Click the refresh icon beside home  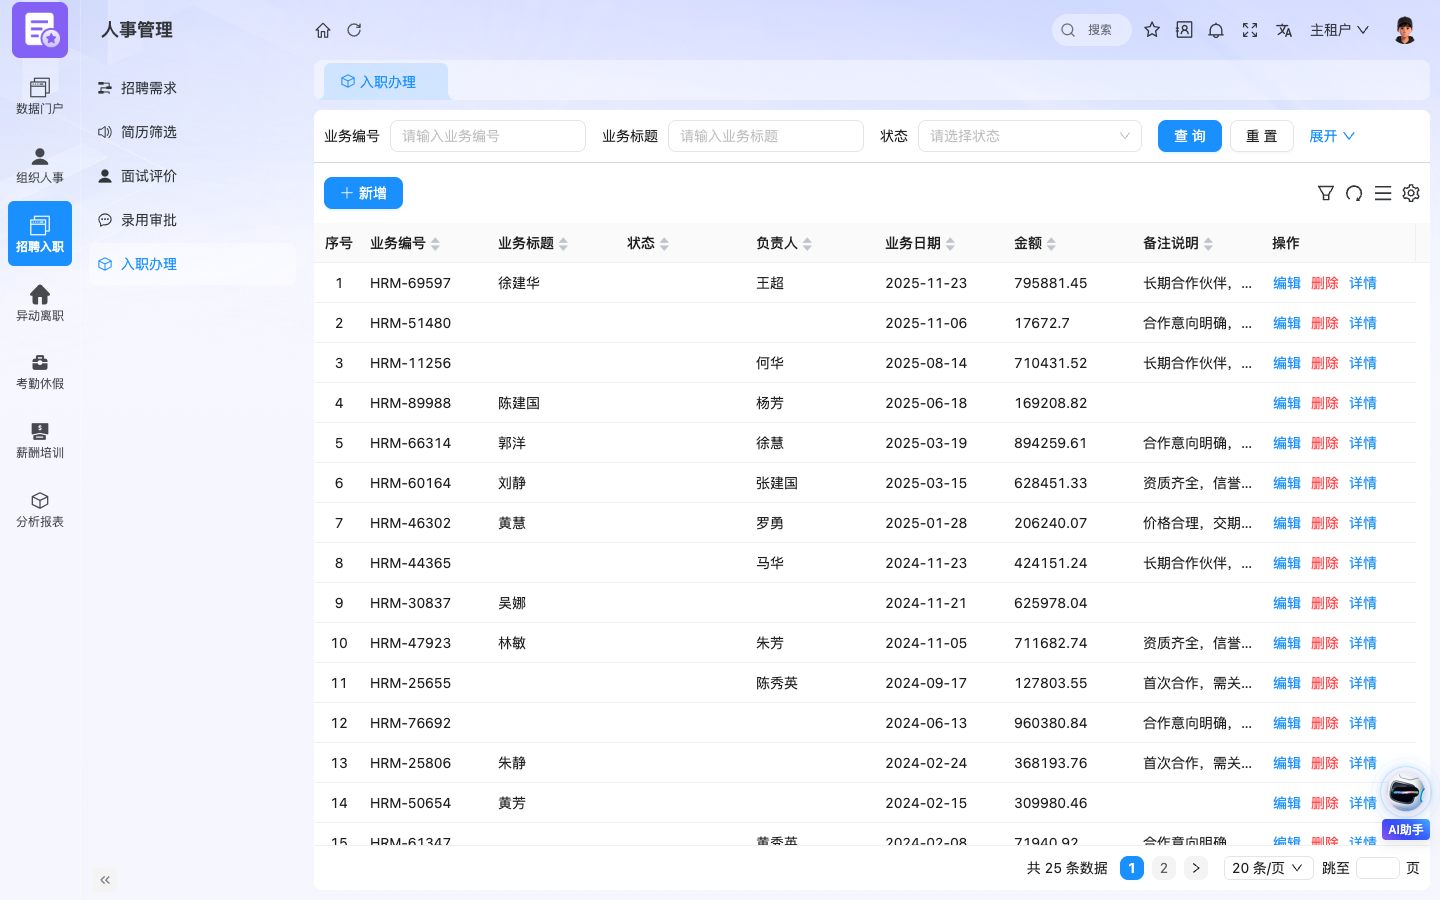click(x=354, y=30)
